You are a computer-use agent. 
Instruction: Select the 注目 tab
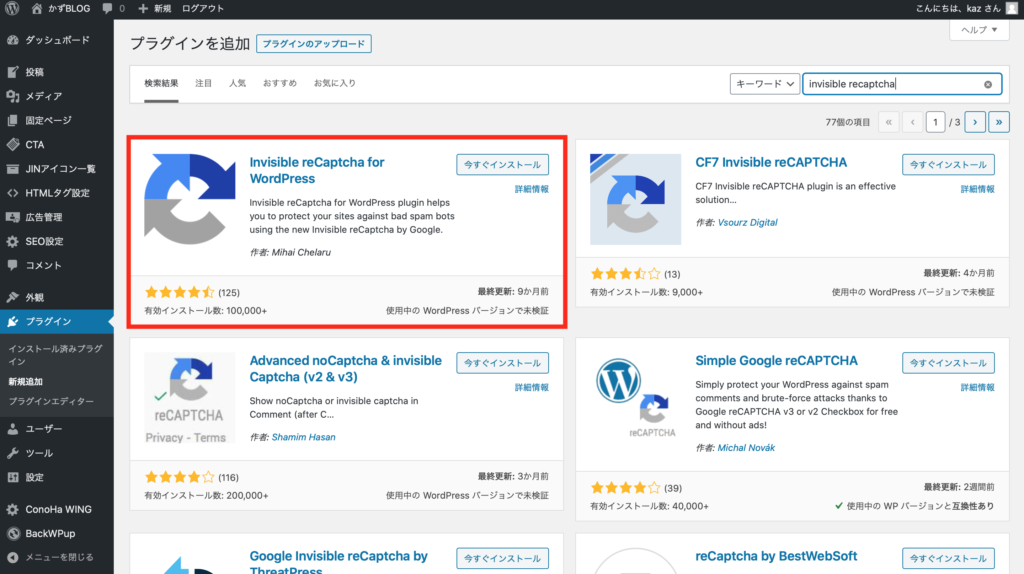(203, 84)
